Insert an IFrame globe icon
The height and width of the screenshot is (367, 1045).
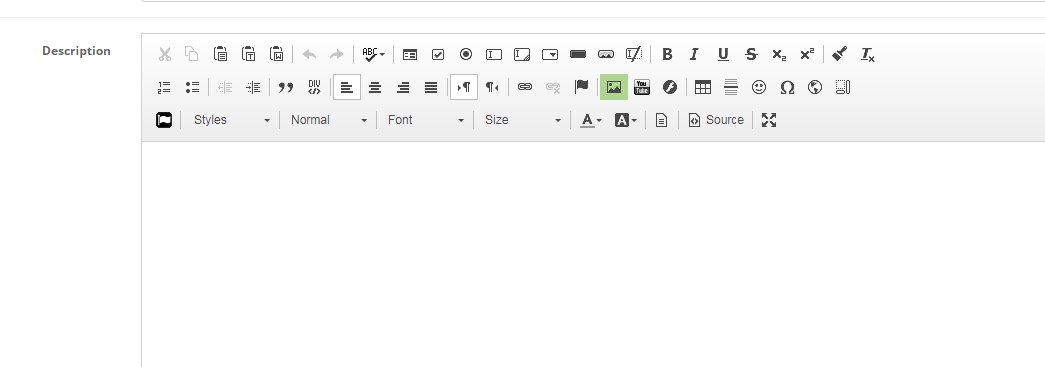tap(815, 87)
